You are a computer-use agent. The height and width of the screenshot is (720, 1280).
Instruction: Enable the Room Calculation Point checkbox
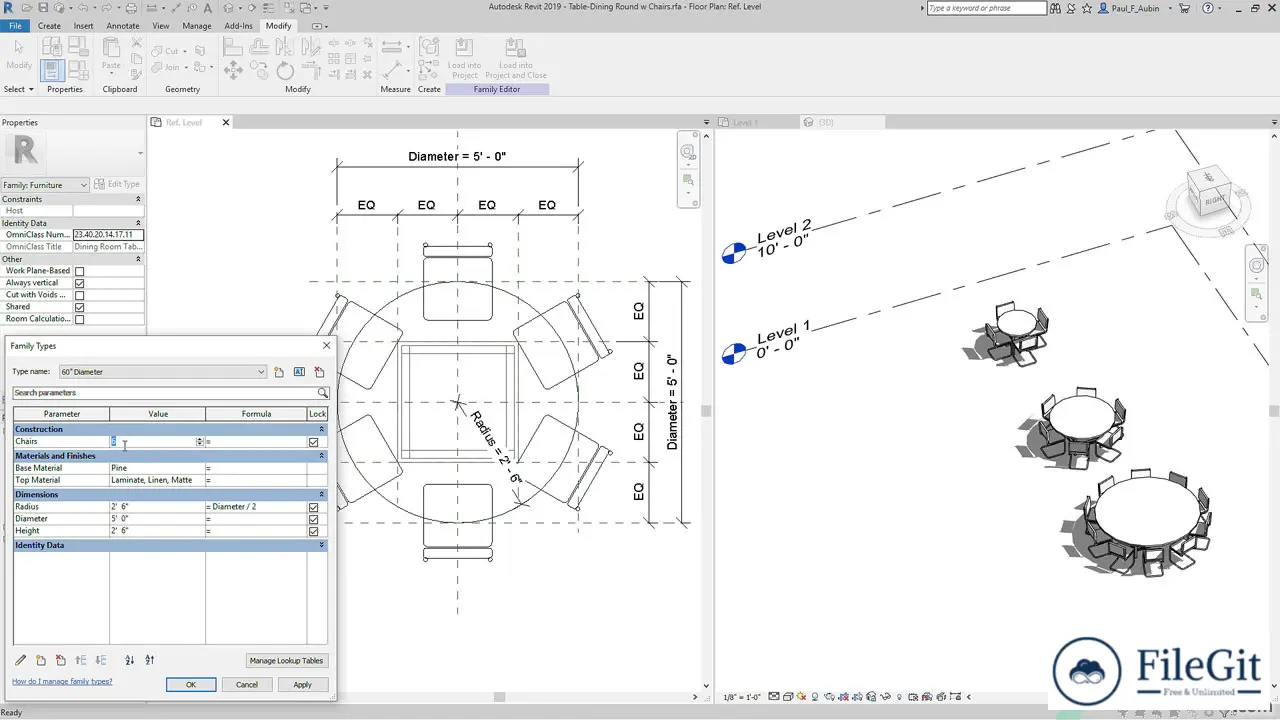[80, 319]
